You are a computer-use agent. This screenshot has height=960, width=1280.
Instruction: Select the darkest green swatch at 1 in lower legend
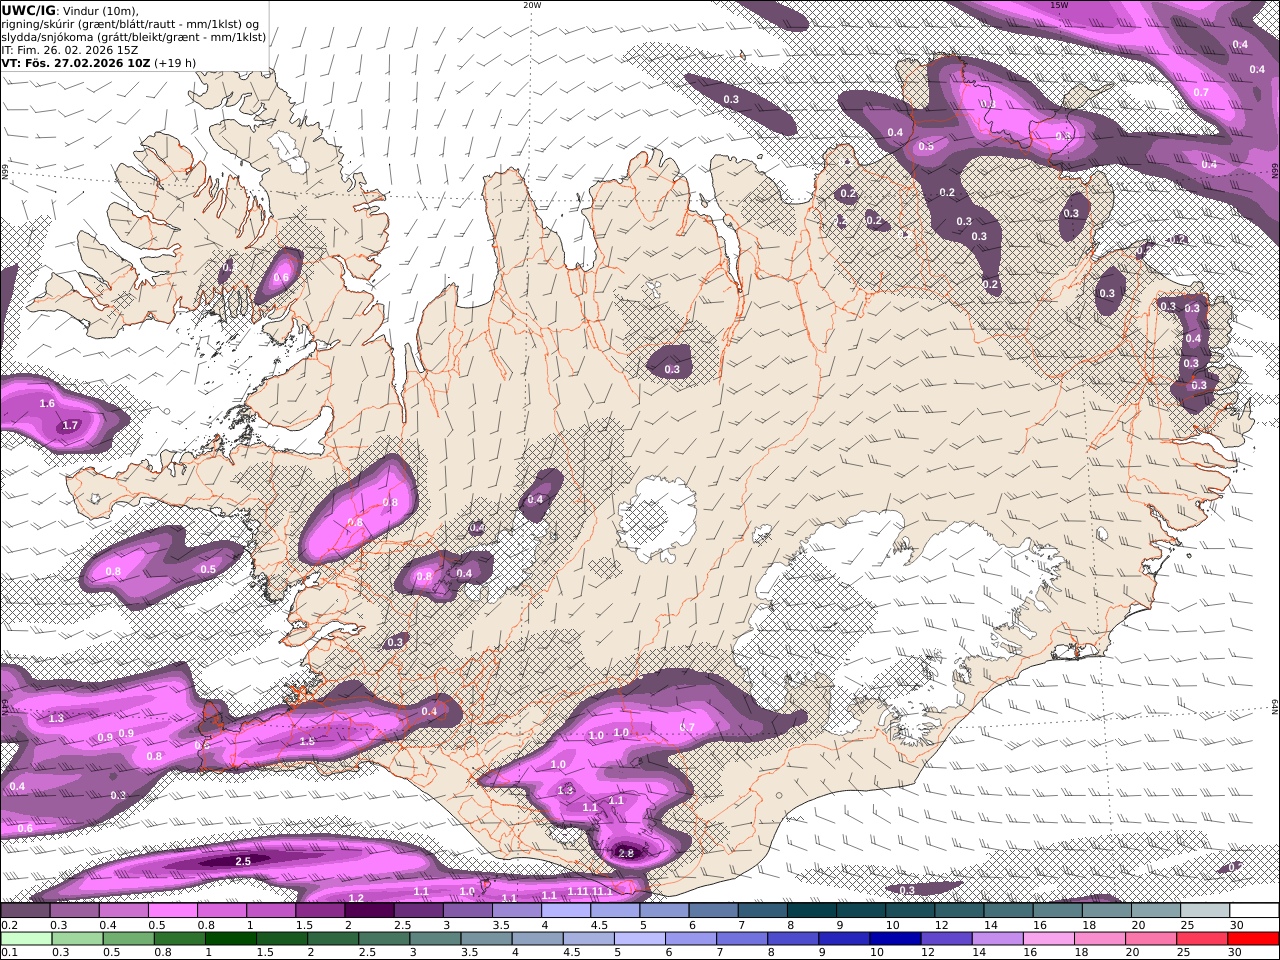point(229,939)
